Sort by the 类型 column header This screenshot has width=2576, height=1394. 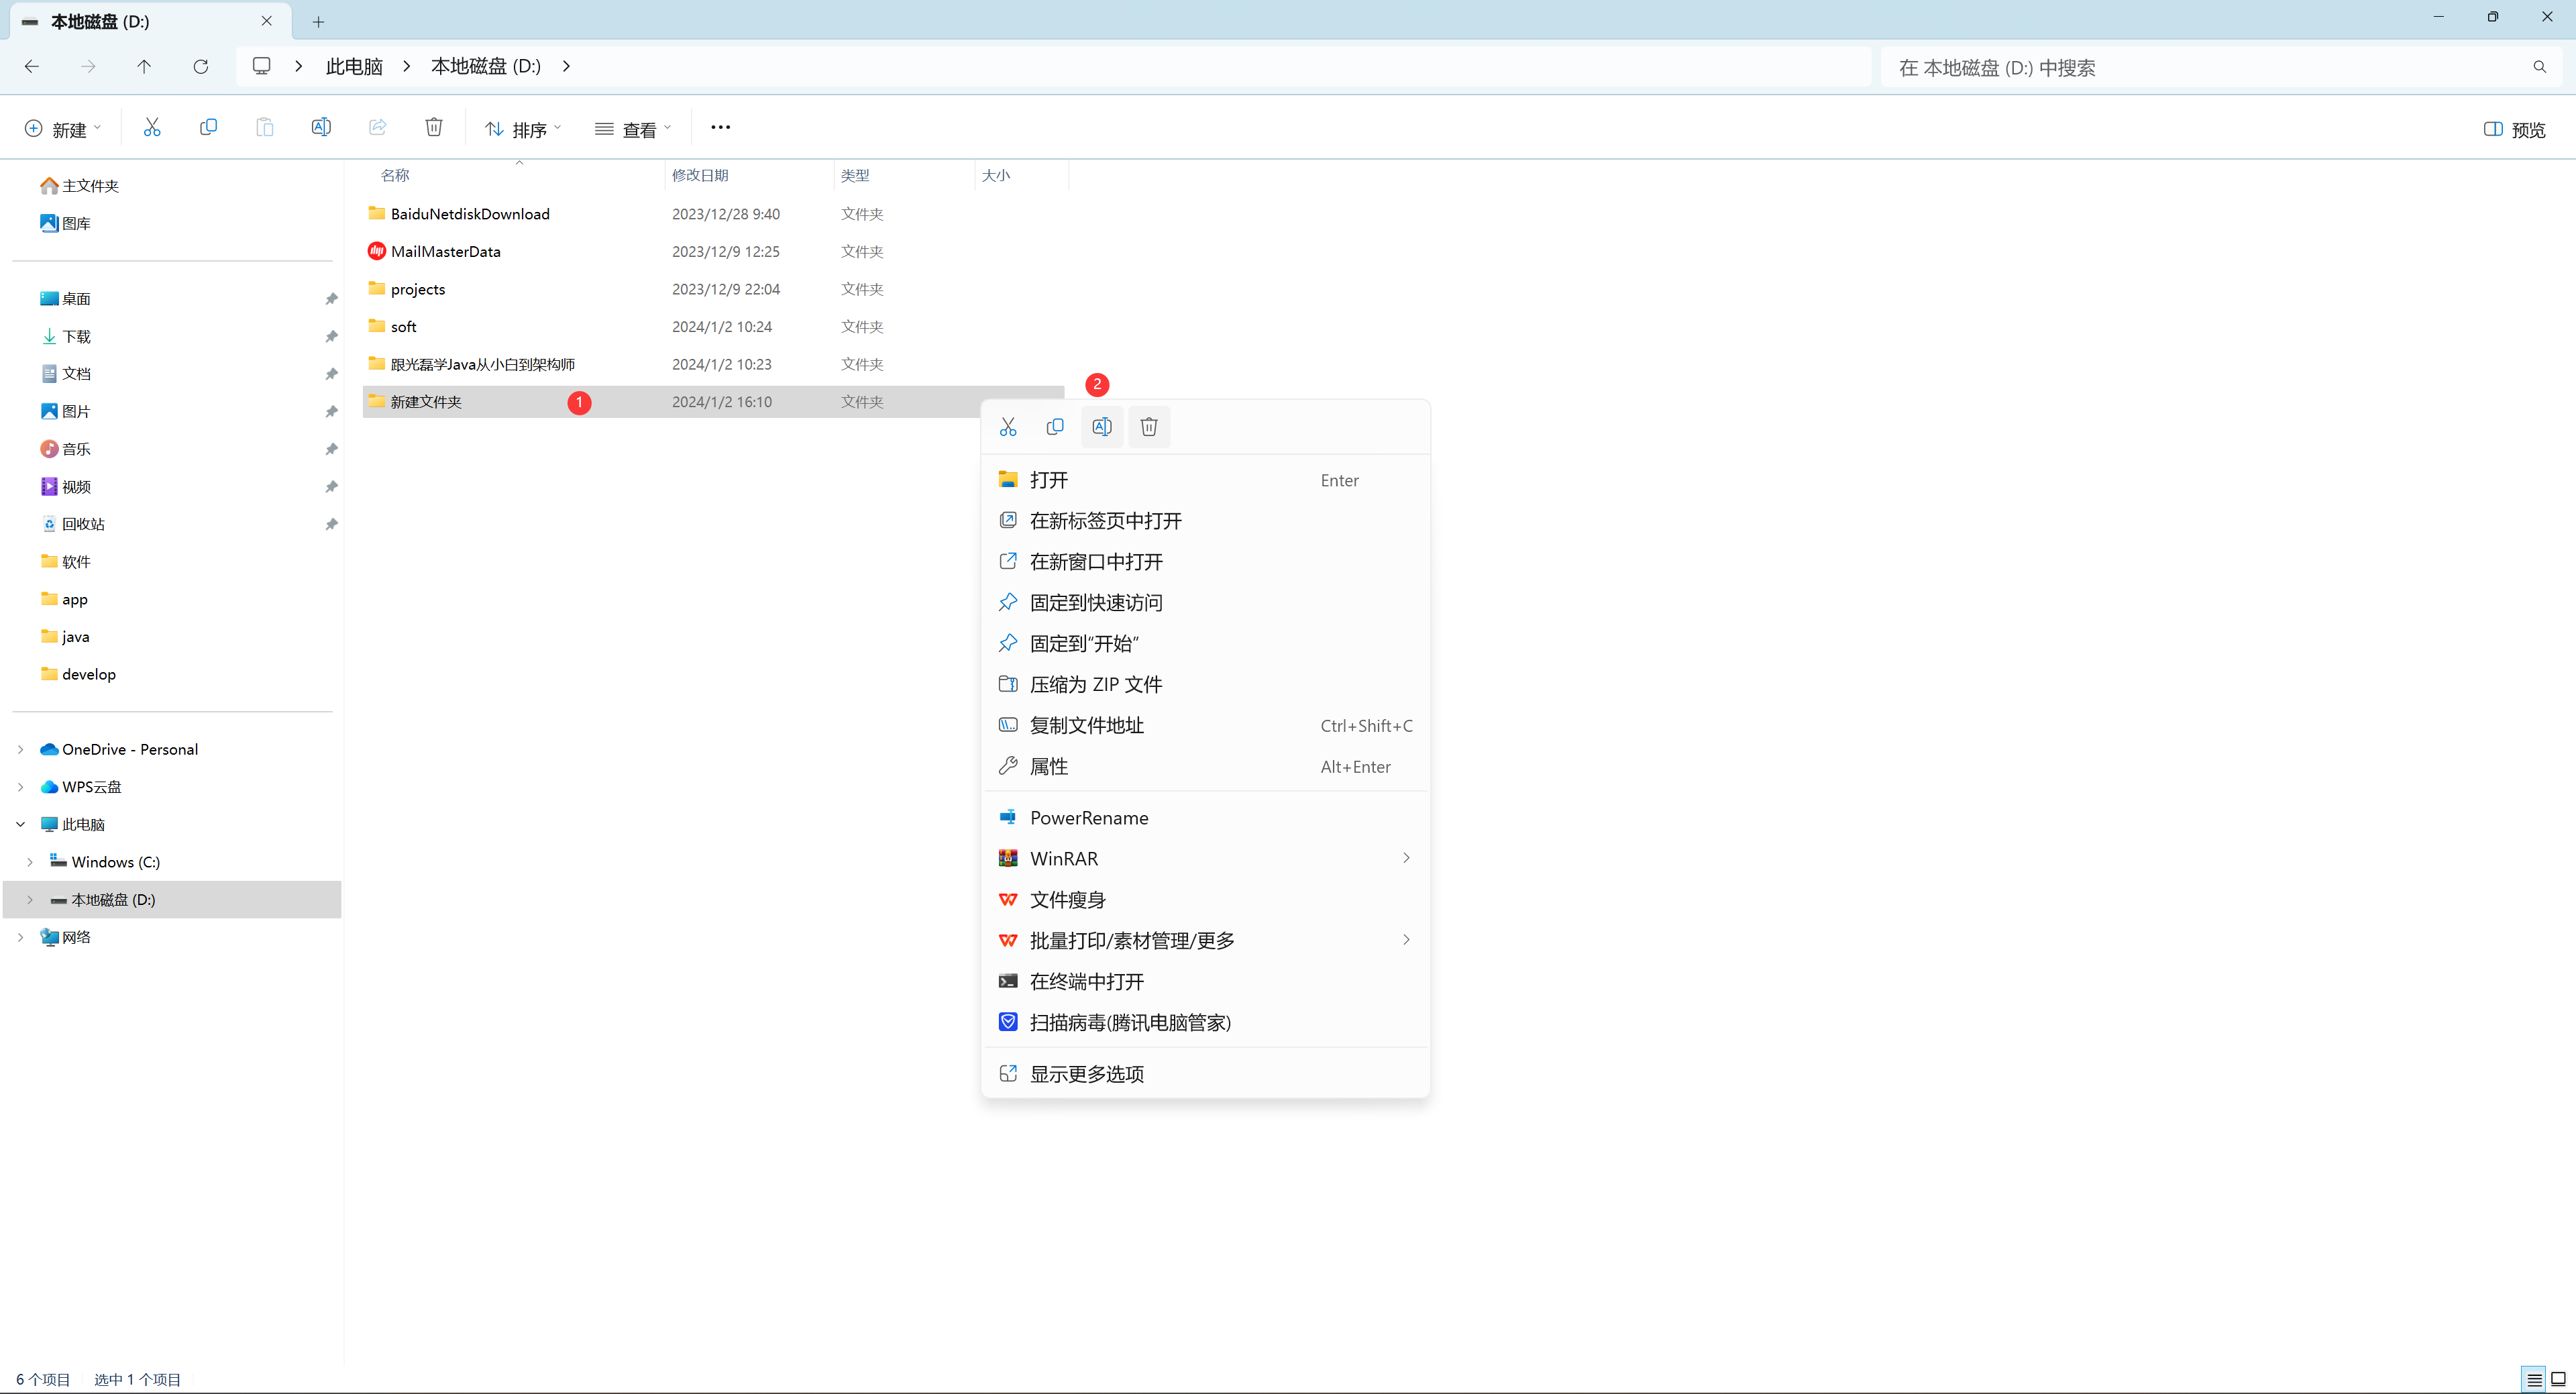click(855, 175)
